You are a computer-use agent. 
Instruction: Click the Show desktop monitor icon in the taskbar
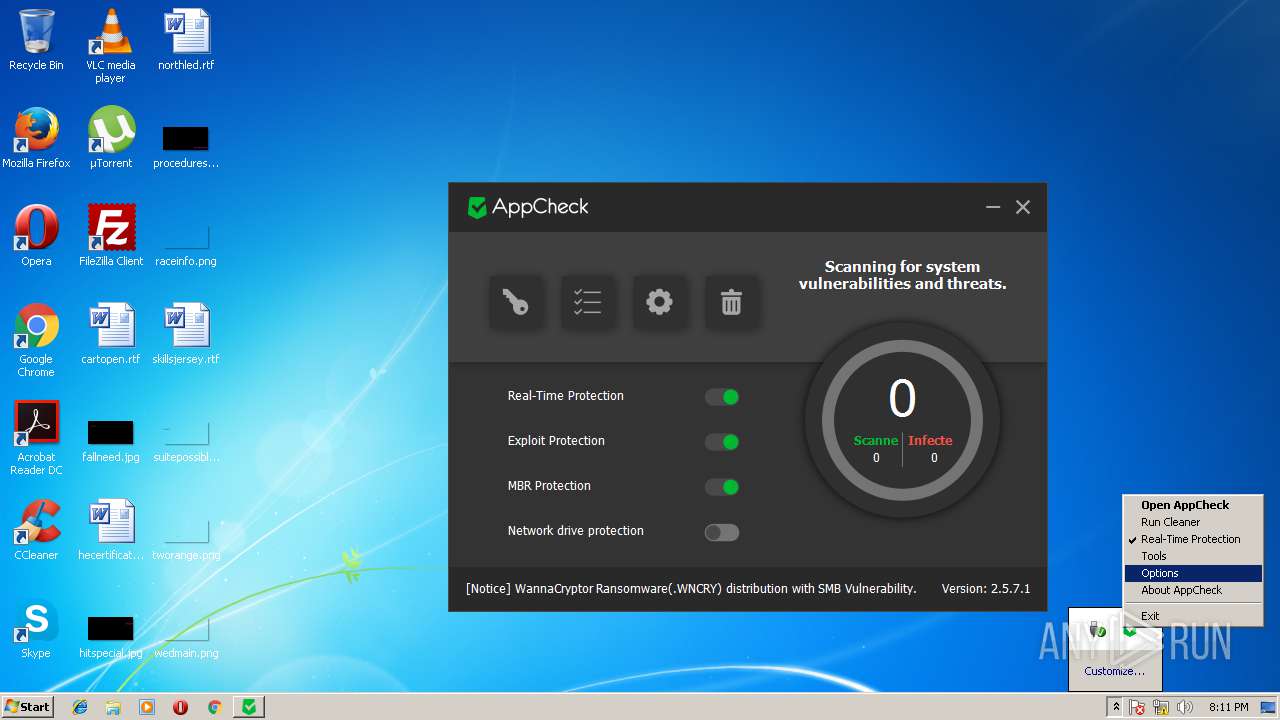[x=1270, y=707]
